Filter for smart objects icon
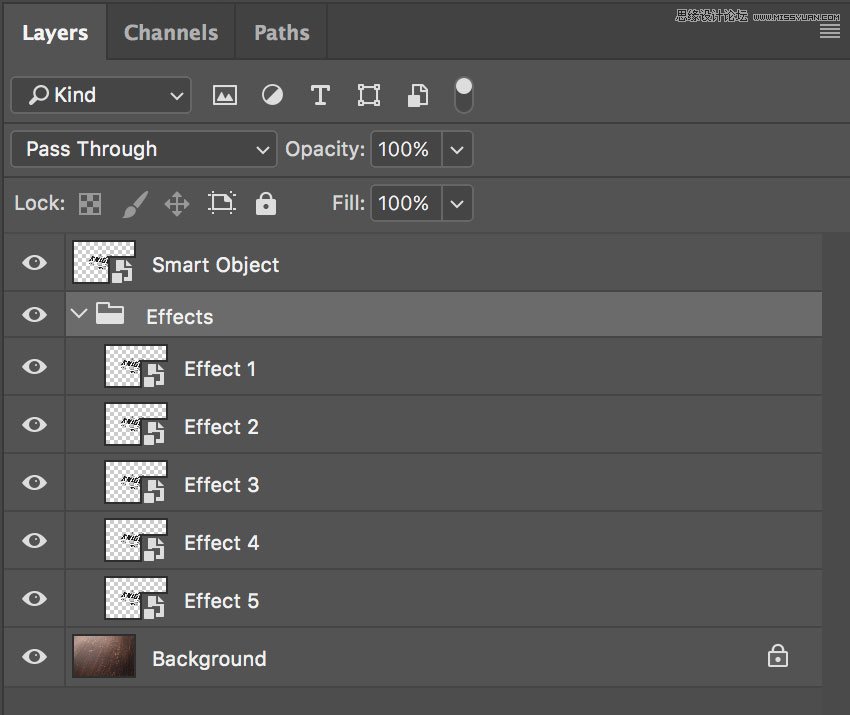This screenshot has height=715, width=850. point(417,95)
